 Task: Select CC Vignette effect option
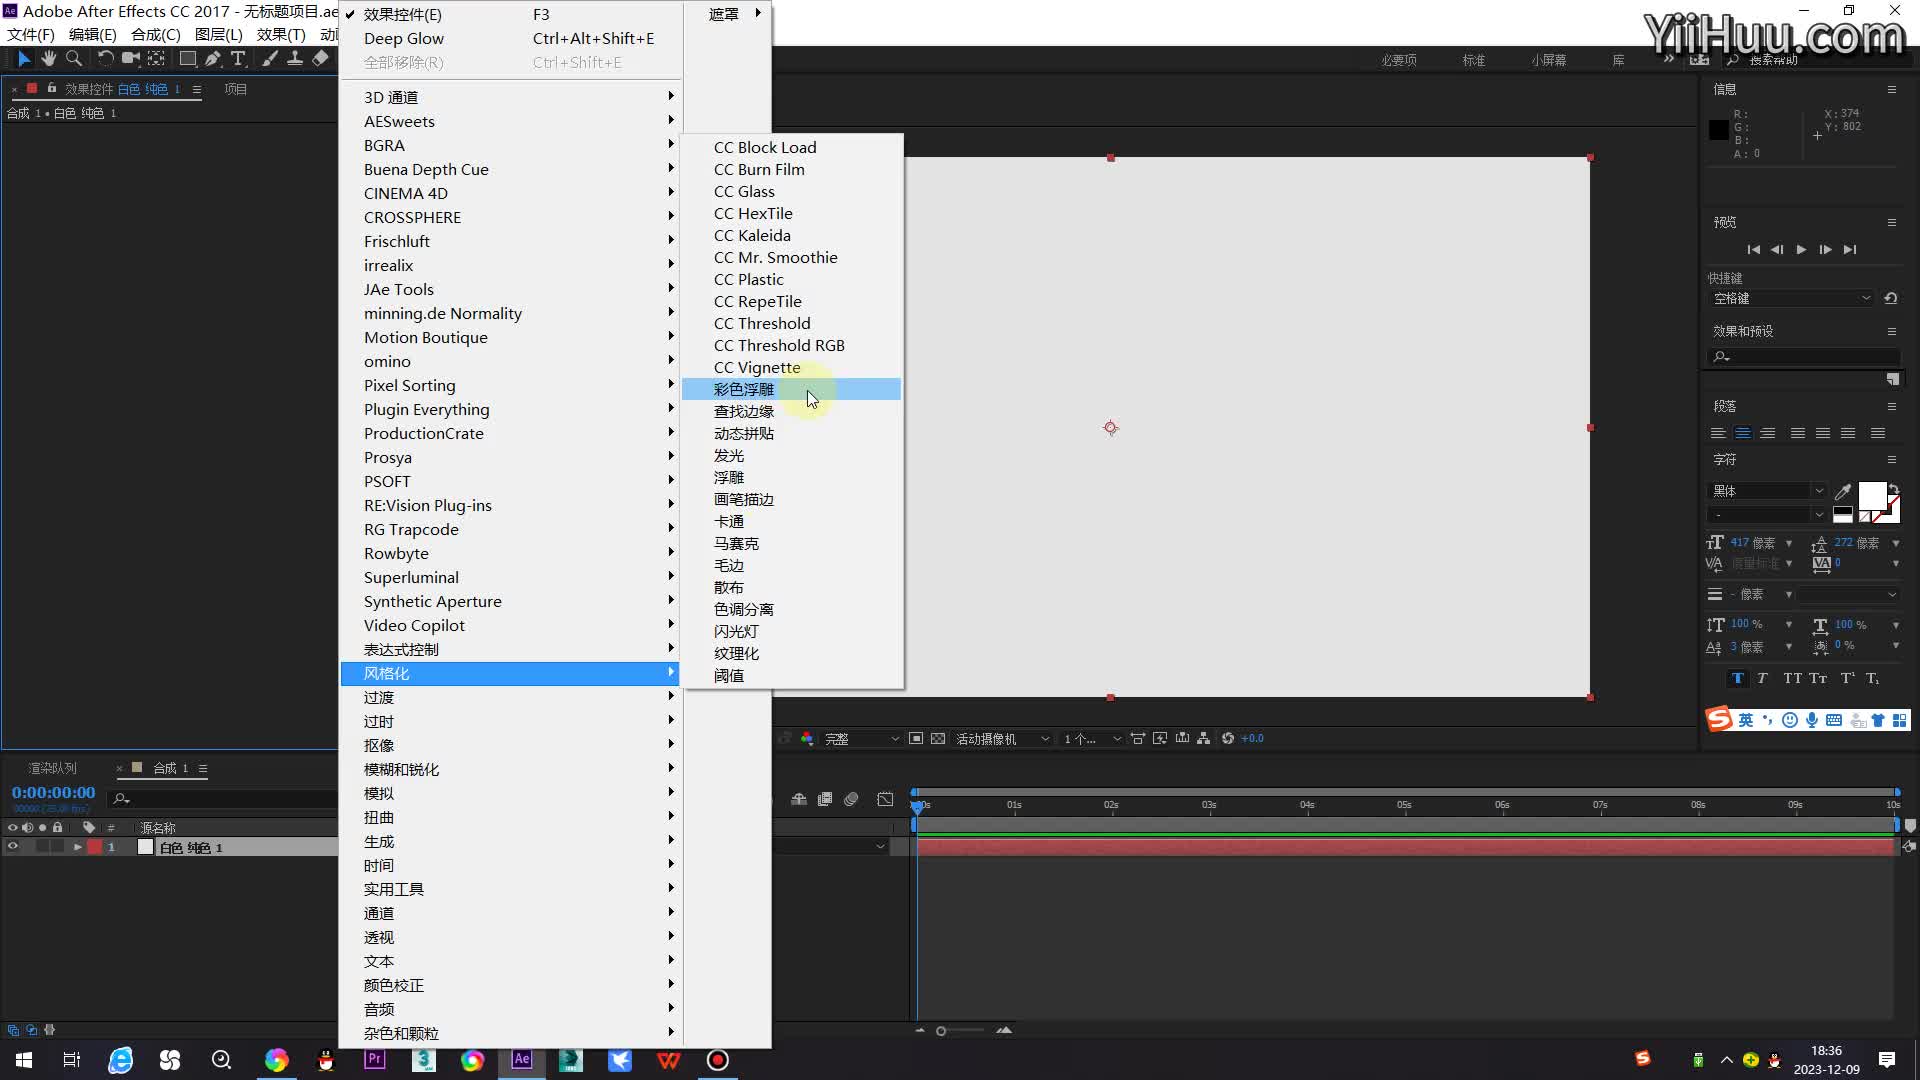[x=757, y=367]
